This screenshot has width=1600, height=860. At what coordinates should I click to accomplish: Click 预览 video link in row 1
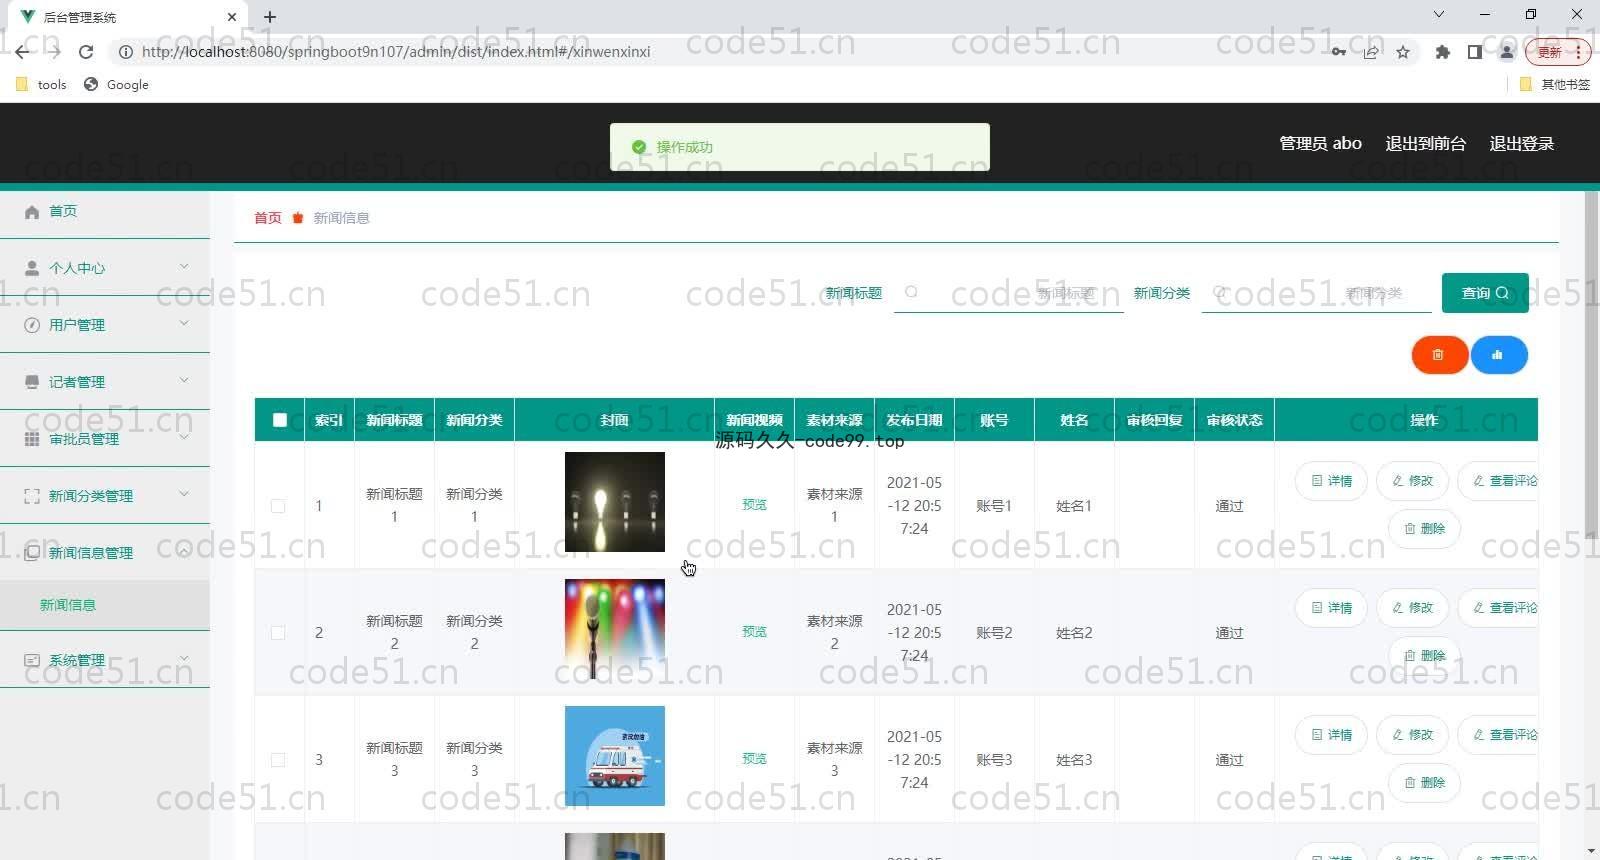pos(754,505)
